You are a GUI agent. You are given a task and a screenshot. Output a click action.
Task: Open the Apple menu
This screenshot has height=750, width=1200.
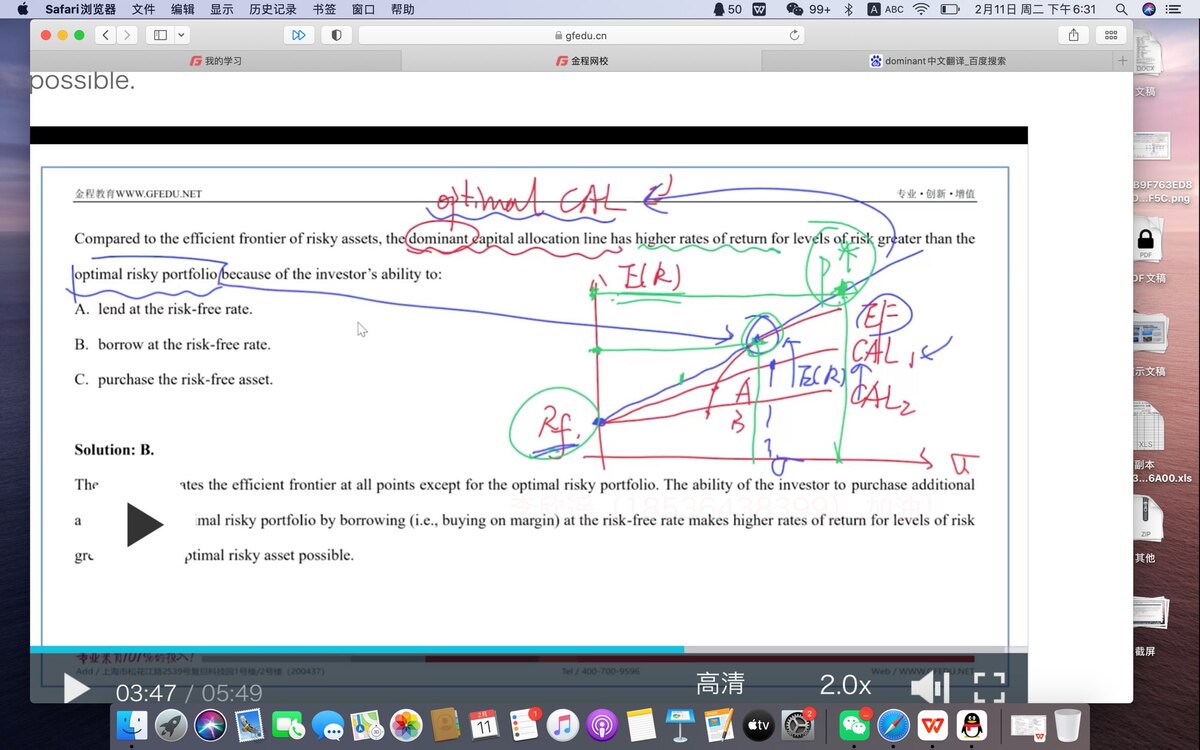point(23,9)
